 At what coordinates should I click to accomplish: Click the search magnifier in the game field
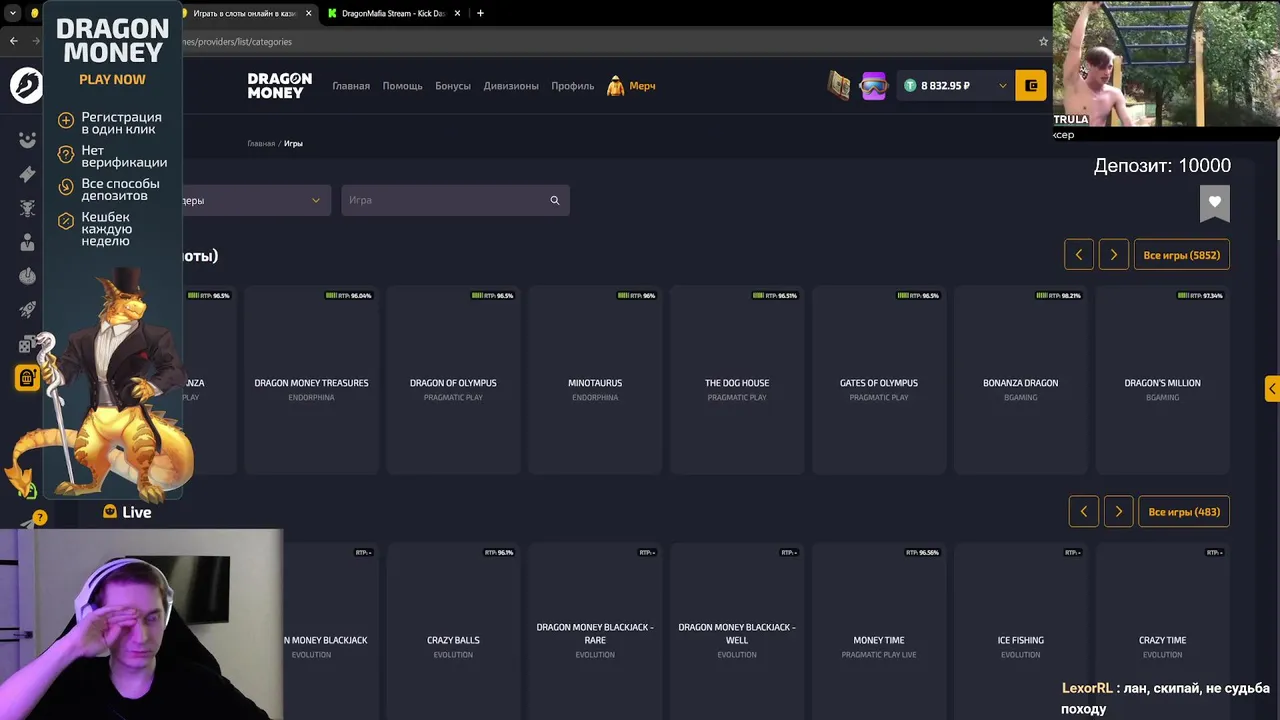click(x=555, y=200)
